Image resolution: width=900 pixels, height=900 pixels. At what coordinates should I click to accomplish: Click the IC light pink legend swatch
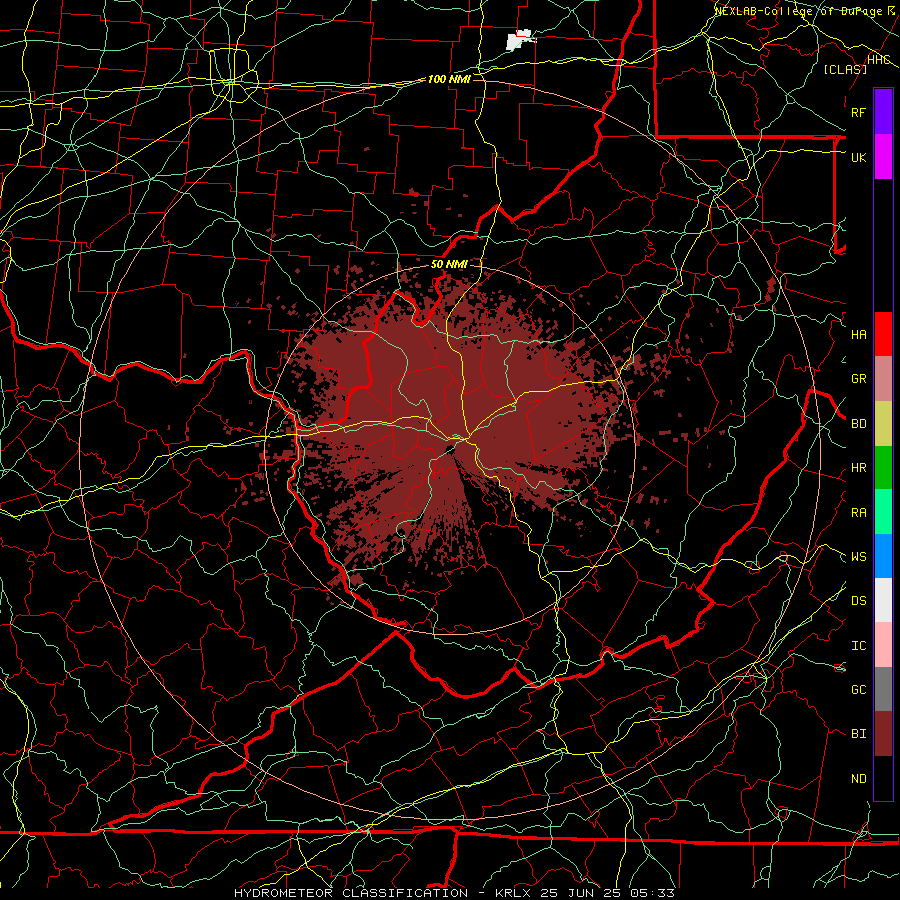[883, 645]
